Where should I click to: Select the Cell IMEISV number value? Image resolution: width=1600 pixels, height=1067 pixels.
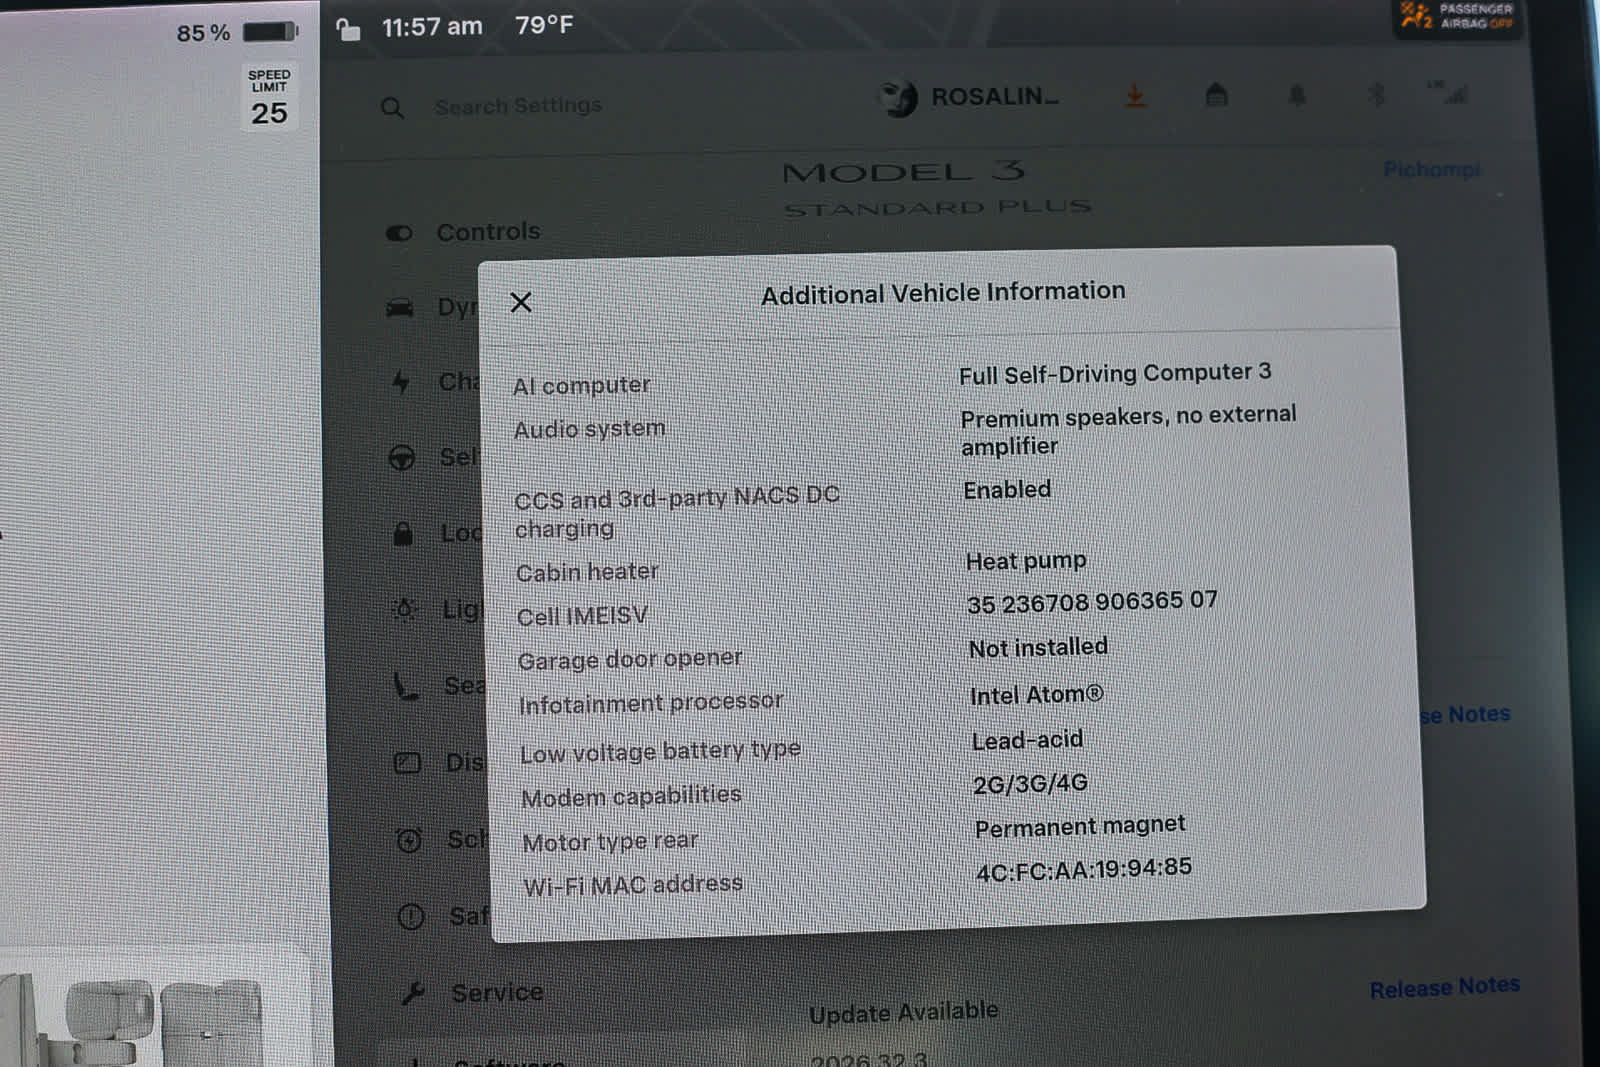pyautogui.click(x=1092, y=602)
